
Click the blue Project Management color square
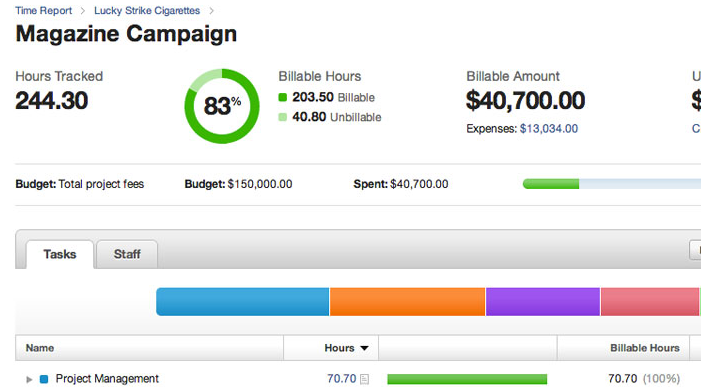(44, 379)
